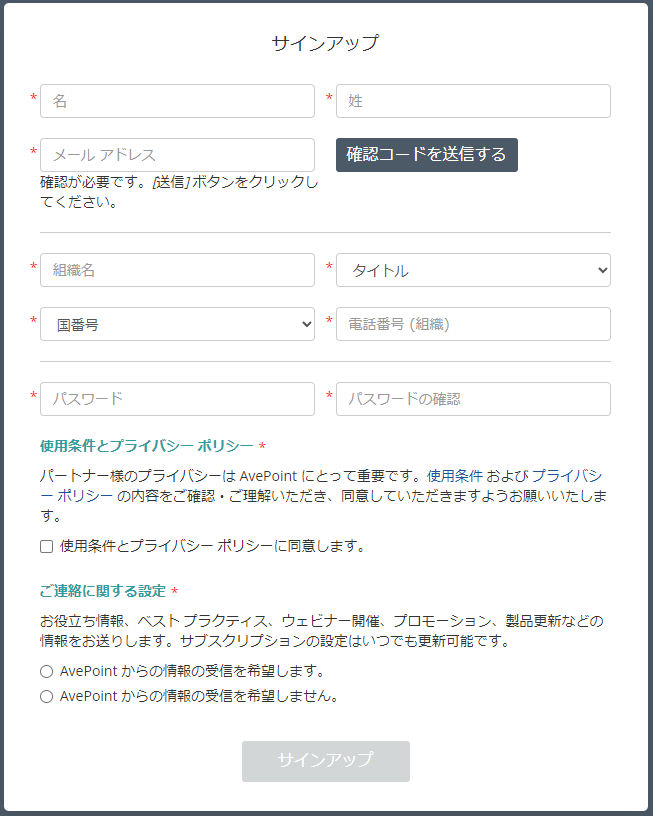This screenshot has height=816, width=653.
Task: Click the サインアップ submit button
Action: point(326,761)
